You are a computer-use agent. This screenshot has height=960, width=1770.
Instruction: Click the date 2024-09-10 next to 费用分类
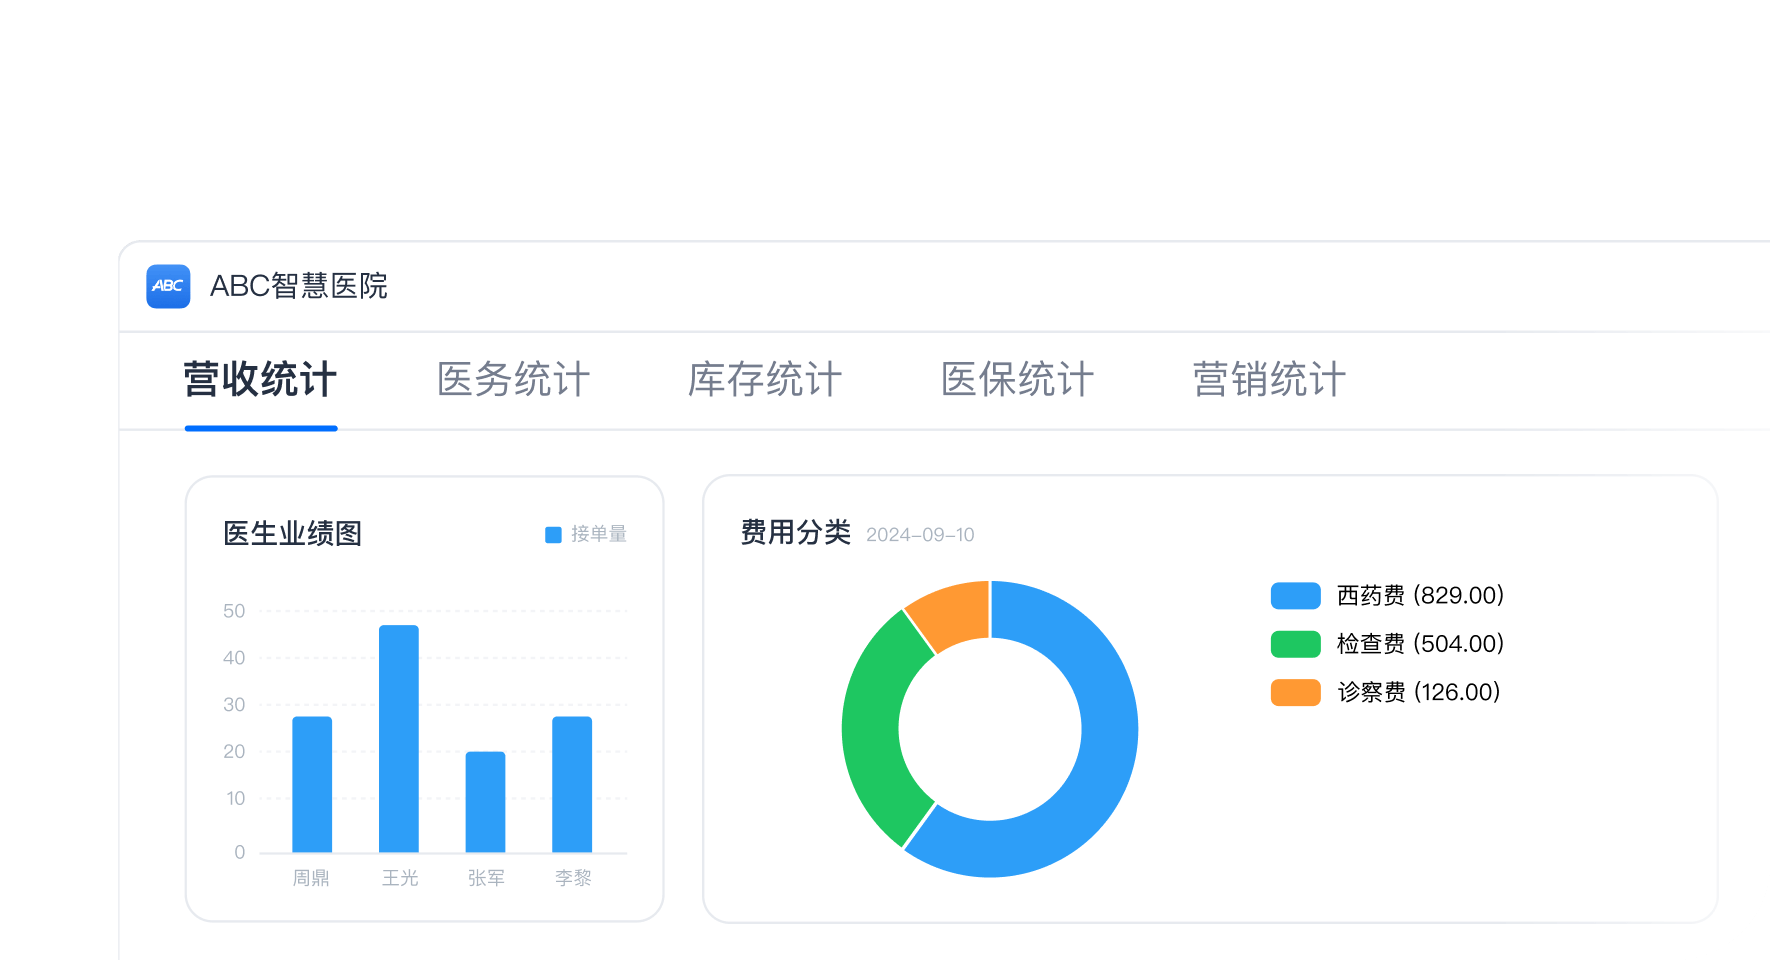coord(921,535)
